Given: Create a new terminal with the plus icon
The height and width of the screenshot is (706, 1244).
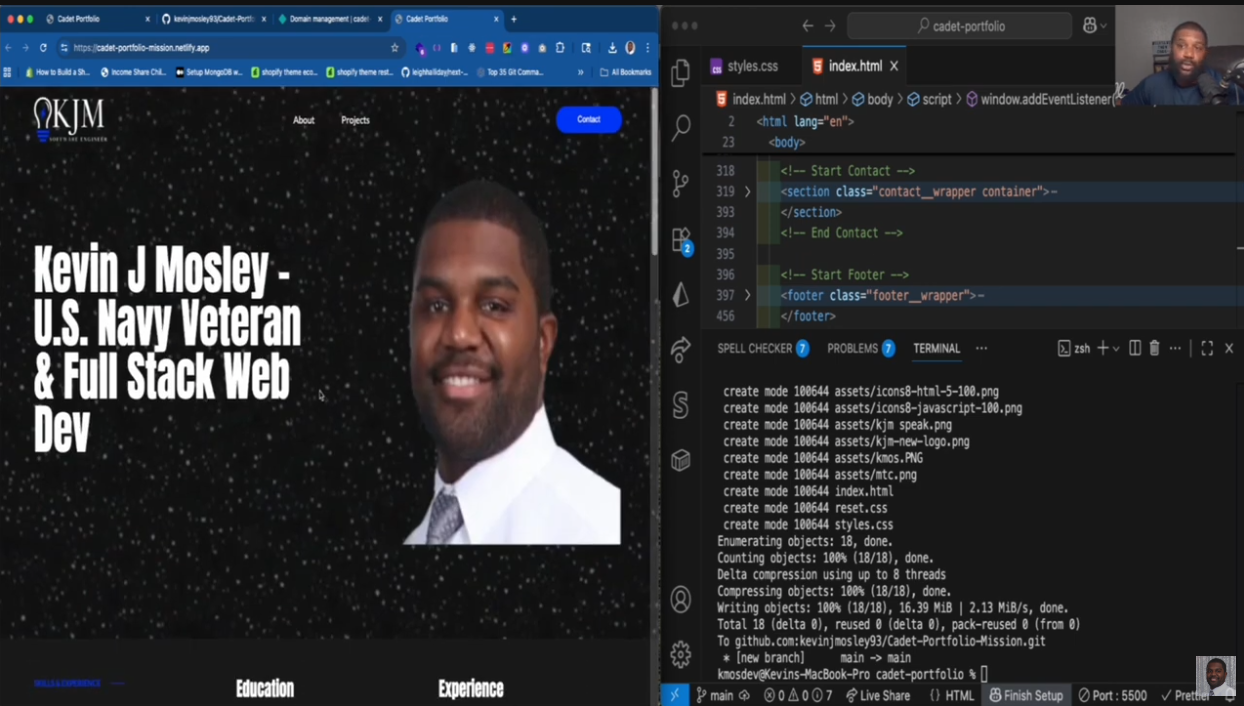Looking at the screenshot, I should click(x=1104, y=348).
